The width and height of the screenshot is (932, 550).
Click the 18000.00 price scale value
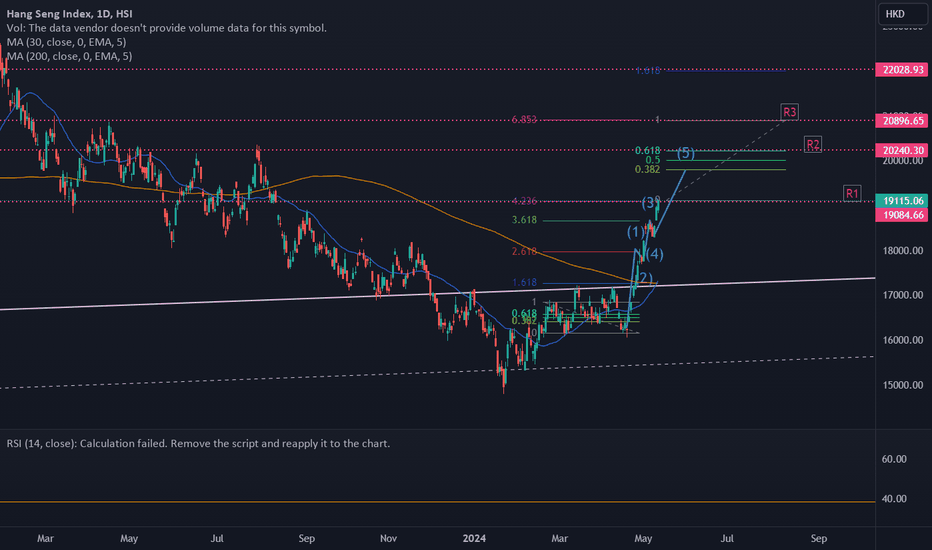coord(903,250)
